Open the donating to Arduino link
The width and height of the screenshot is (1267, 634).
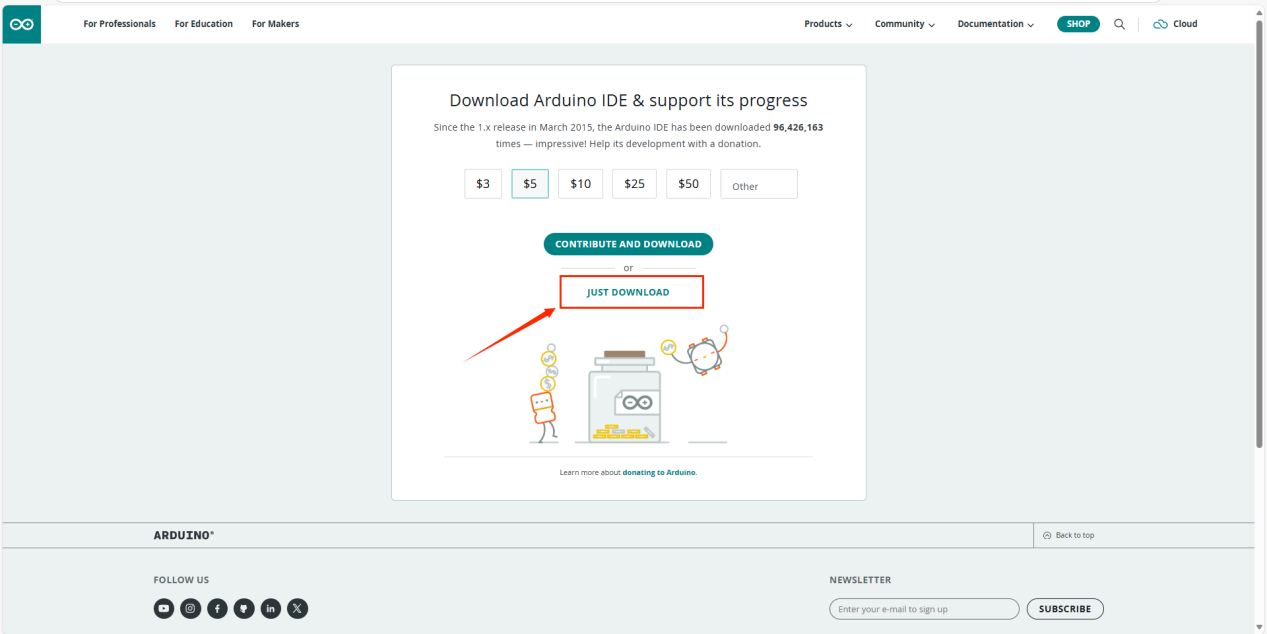[x=659, y=472]
